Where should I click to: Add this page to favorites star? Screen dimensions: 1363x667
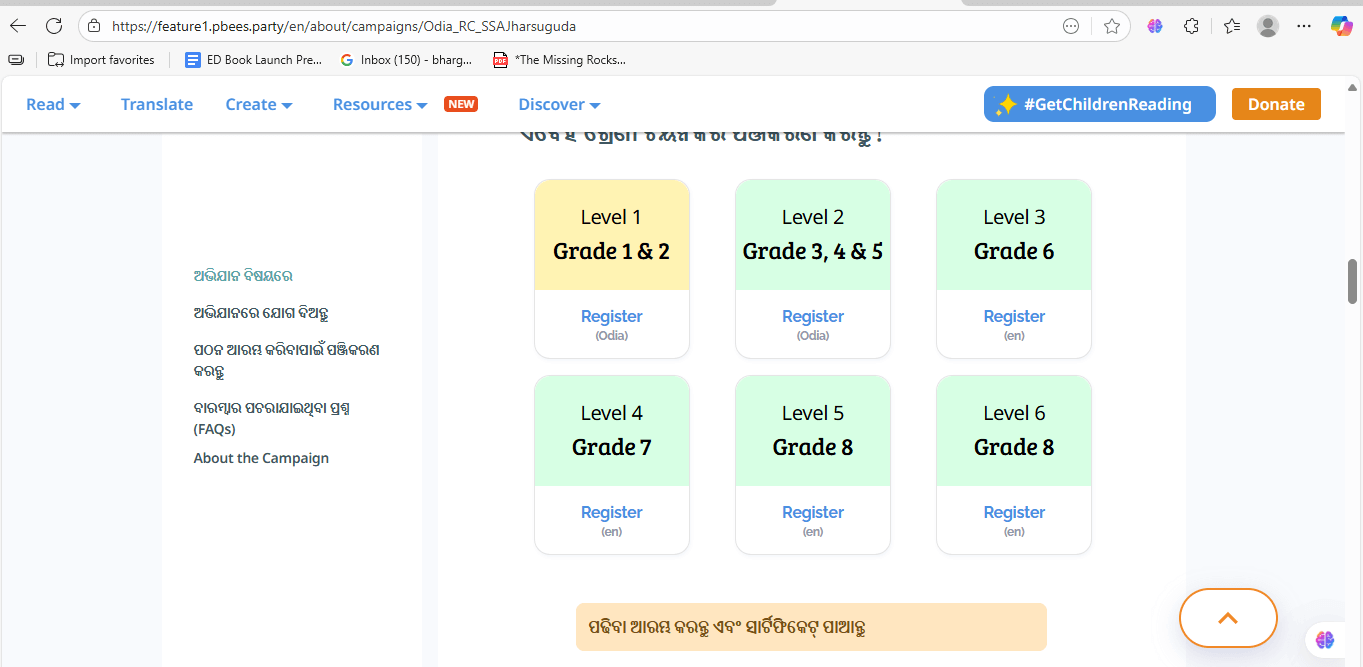tap(1111, 26)
